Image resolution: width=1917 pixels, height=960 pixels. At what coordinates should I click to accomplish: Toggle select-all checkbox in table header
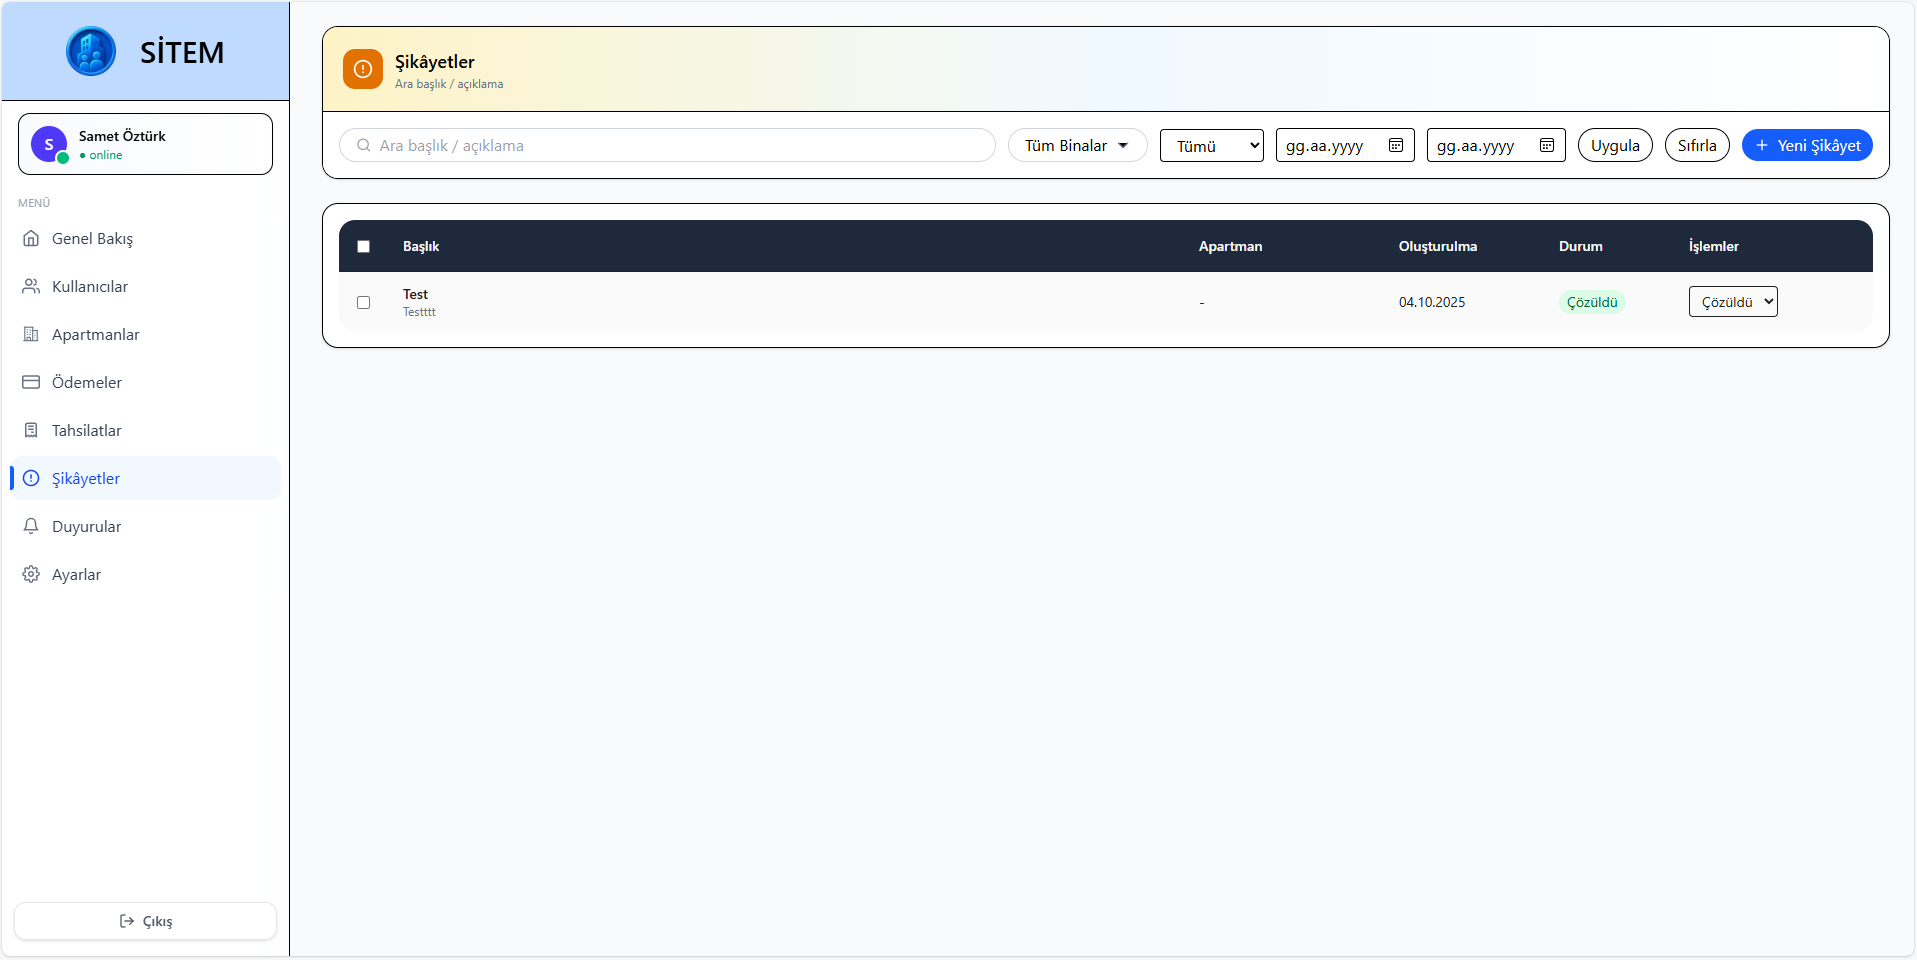tap(364, 246)
